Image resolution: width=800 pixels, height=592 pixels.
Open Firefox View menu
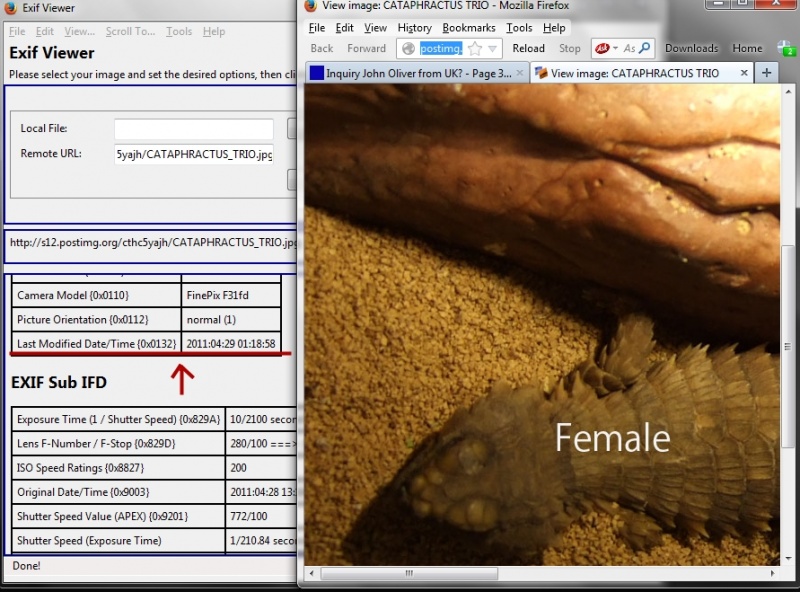[x=375, y=28]
